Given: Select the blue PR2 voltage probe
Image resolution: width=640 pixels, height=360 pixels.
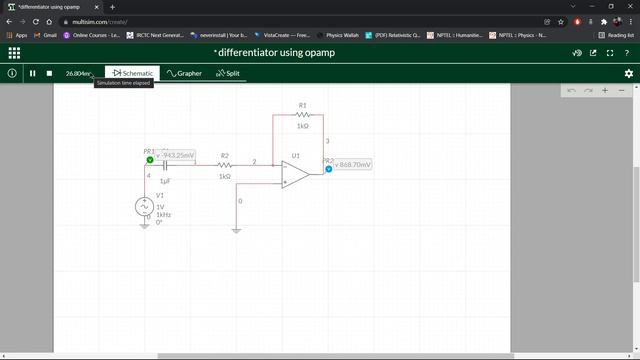Looking at the screenshot, I should tap(329, 169).
